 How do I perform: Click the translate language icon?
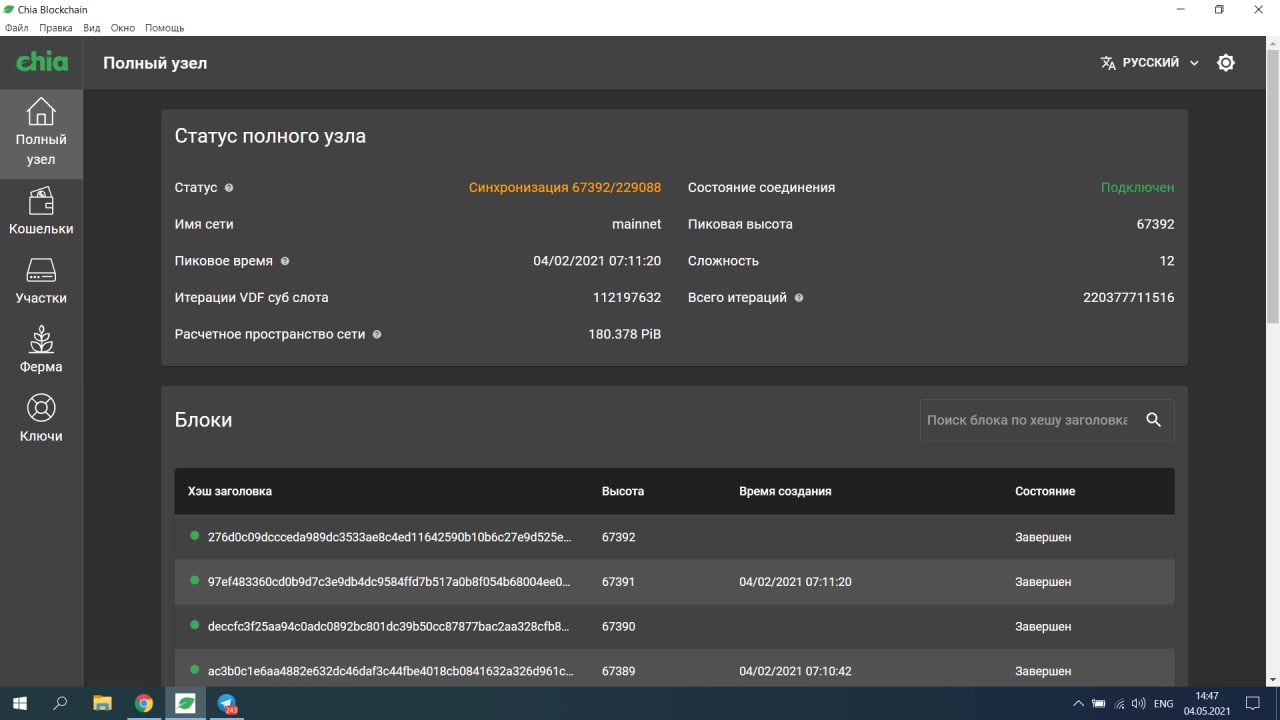[1108, 63]
